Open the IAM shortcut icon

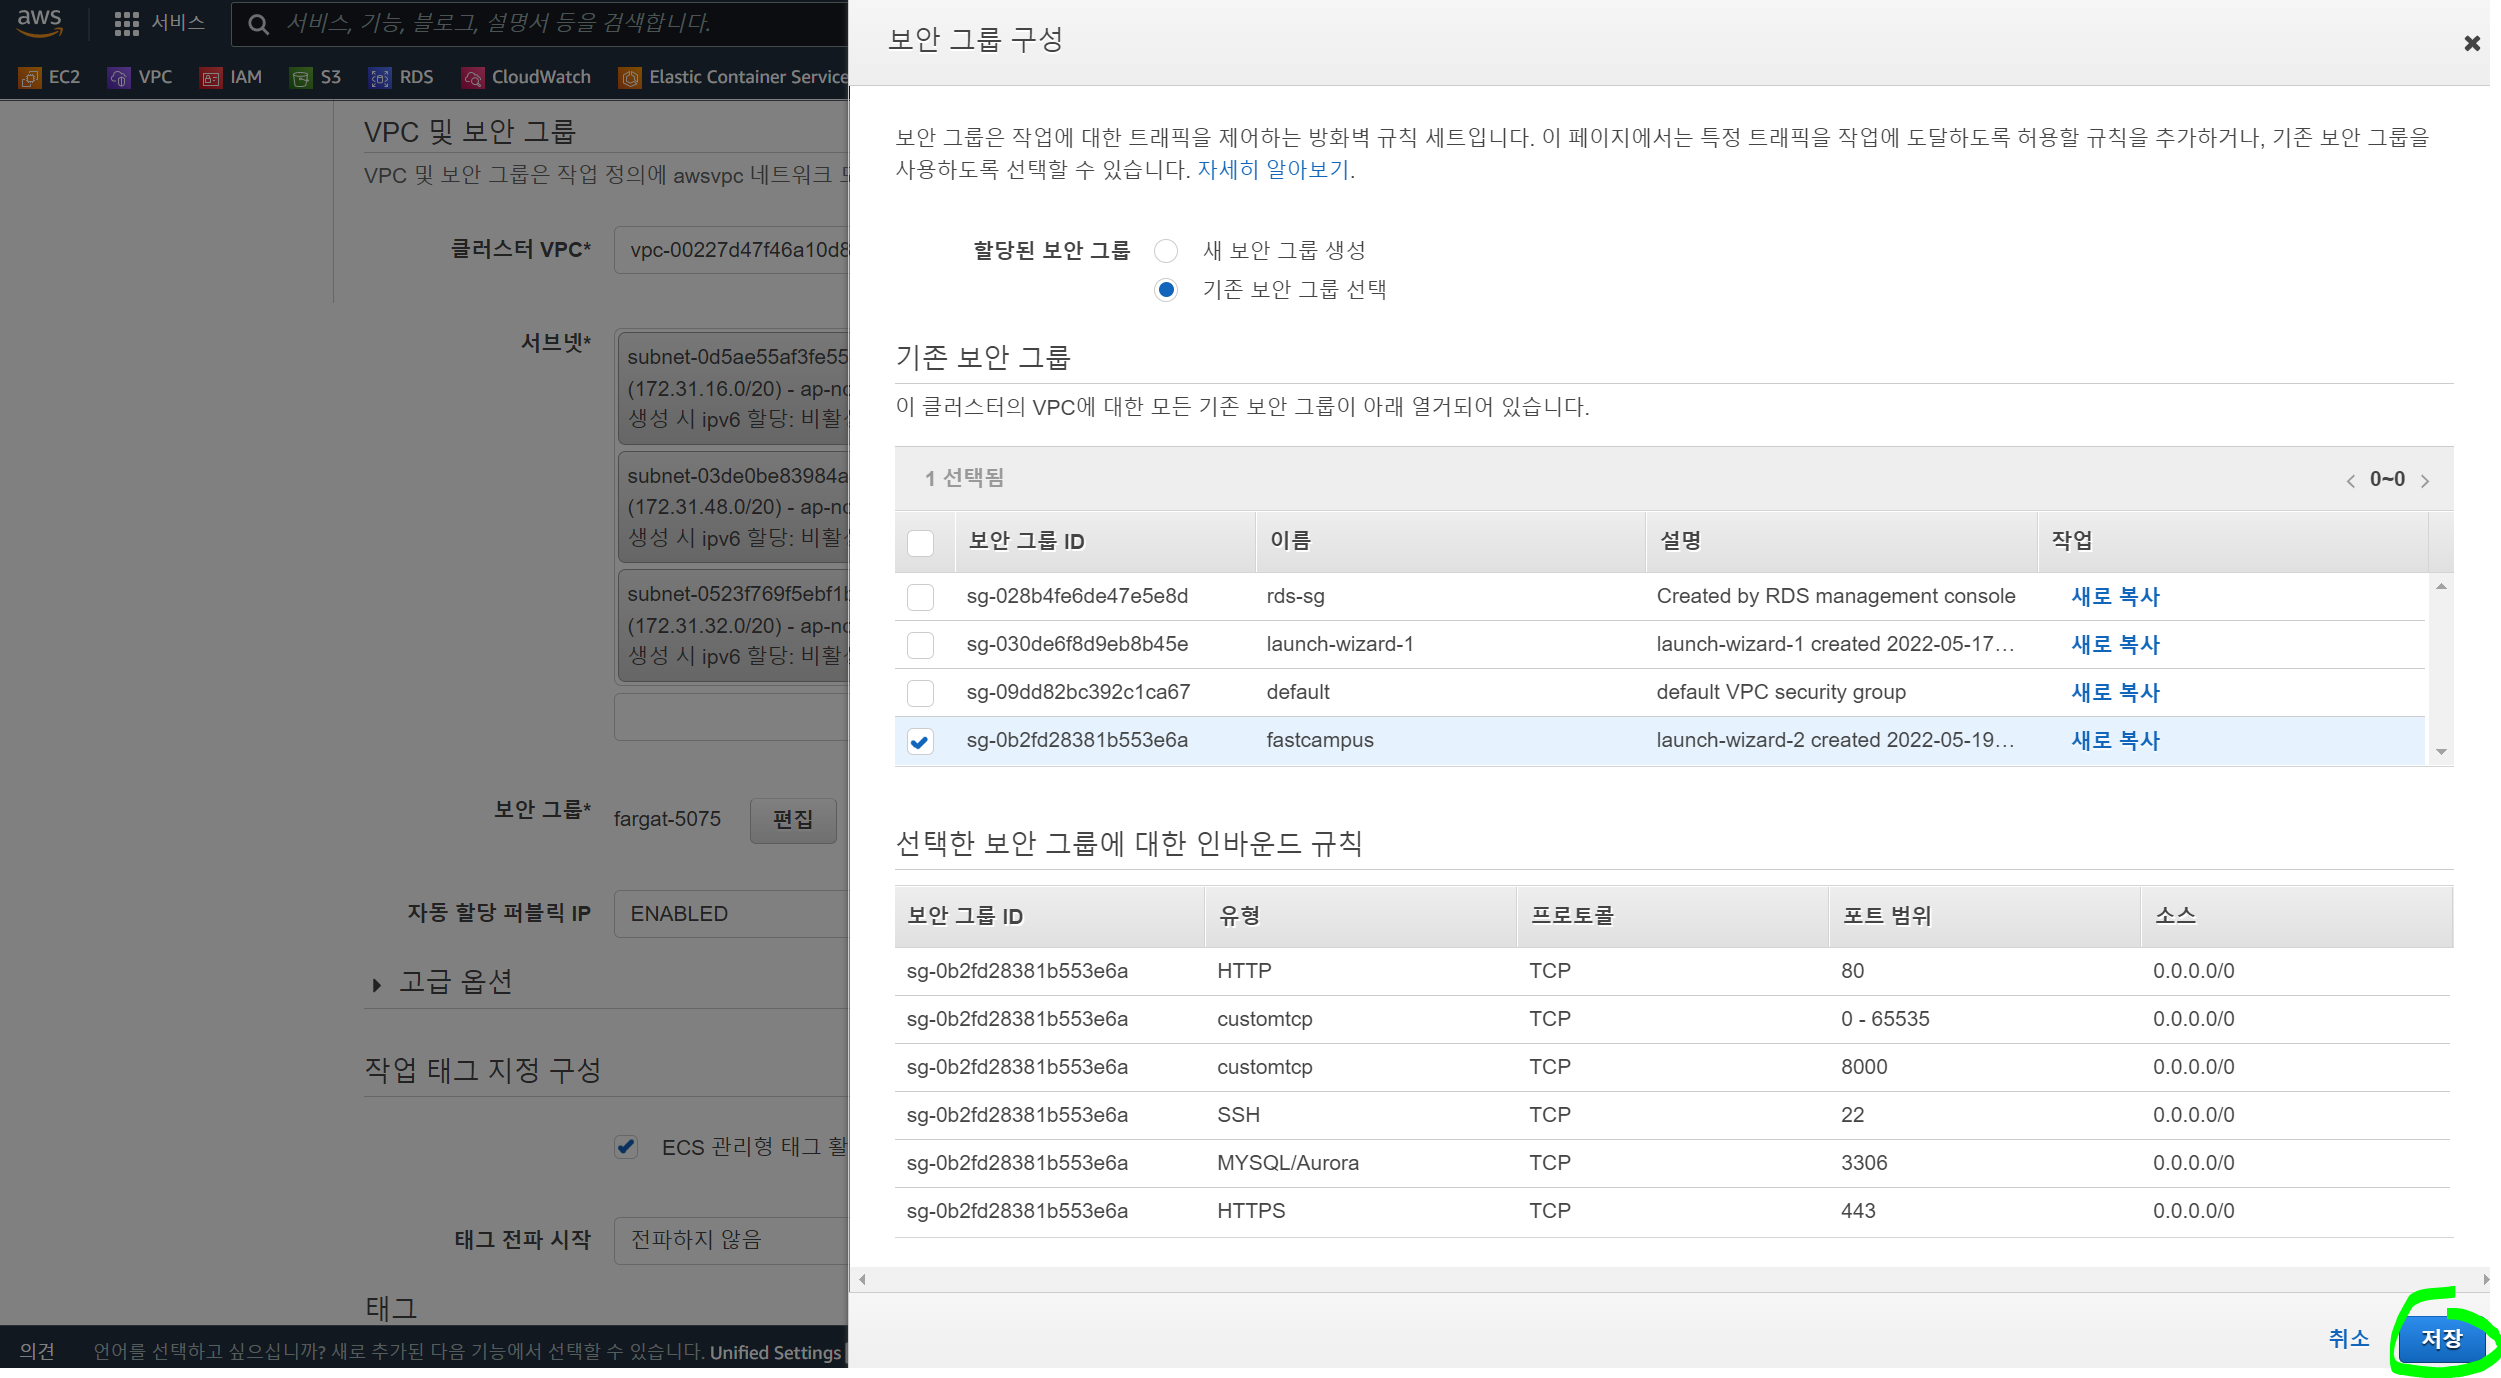210,78
